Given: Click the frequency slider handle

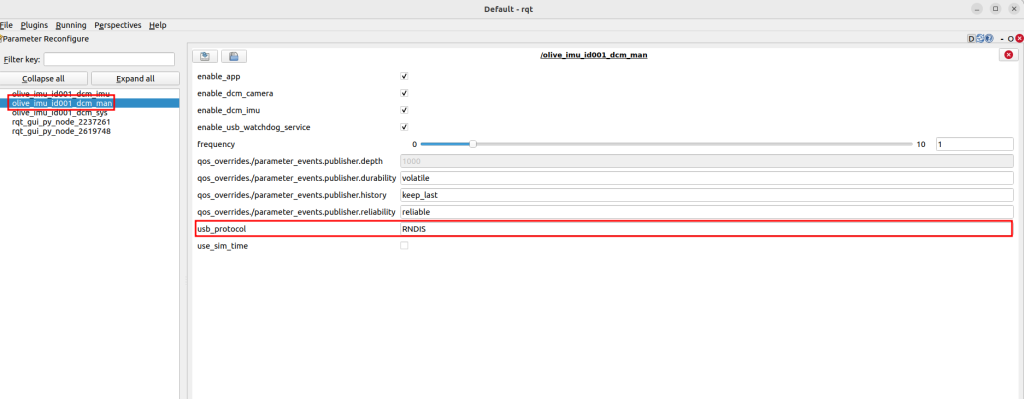Looking at the screenshot, I should coord(473,144).
